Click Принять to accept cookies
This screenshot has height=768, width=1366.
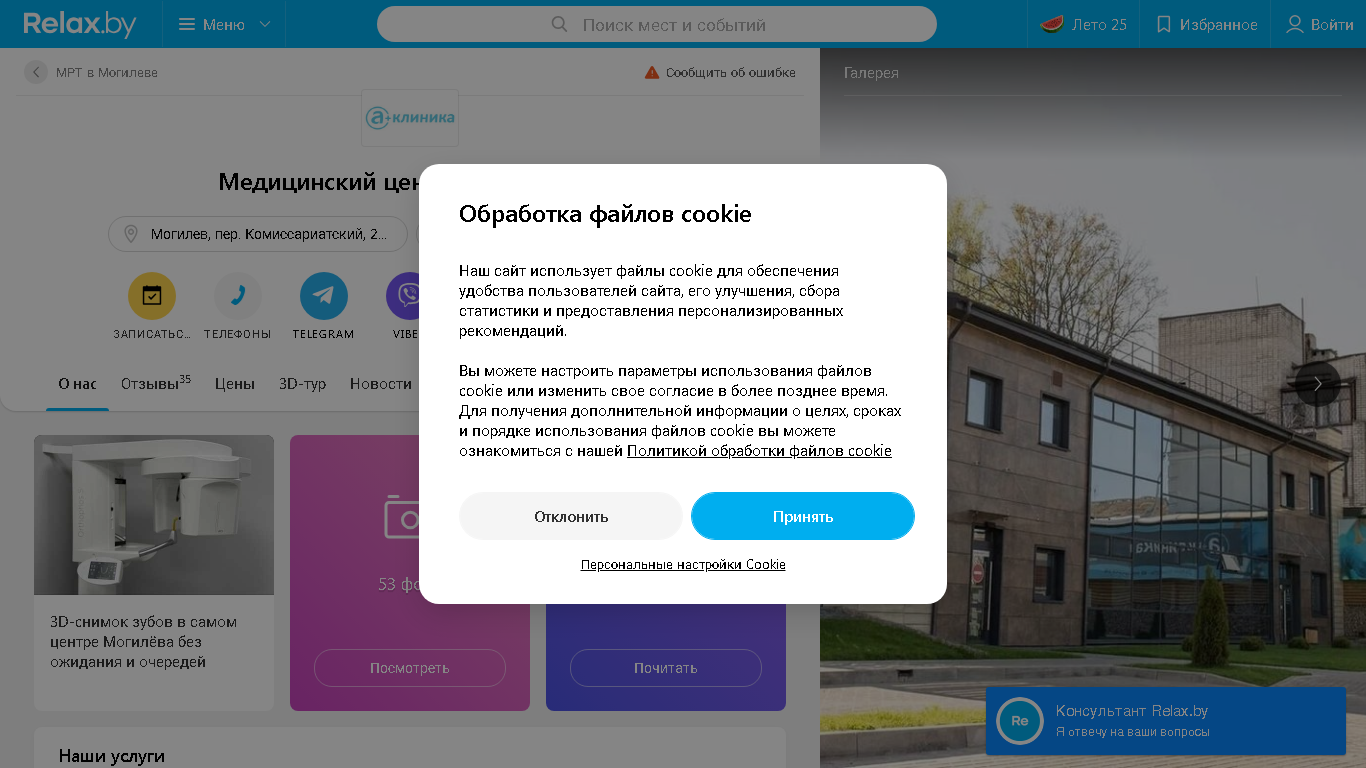pyautogui.click(x=803, y=516)
